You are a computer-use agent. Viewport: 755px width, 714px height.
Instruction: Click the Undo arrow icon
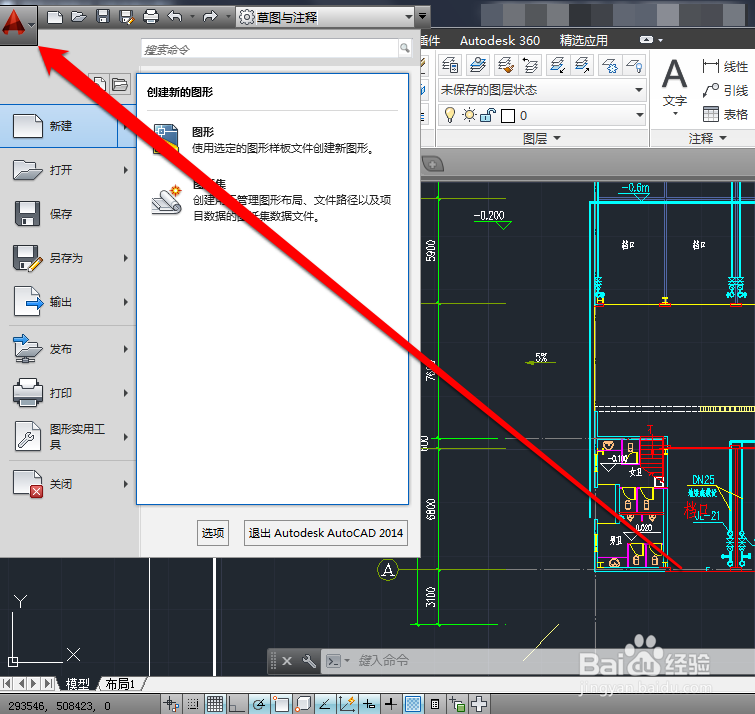(x=175, y=17)
